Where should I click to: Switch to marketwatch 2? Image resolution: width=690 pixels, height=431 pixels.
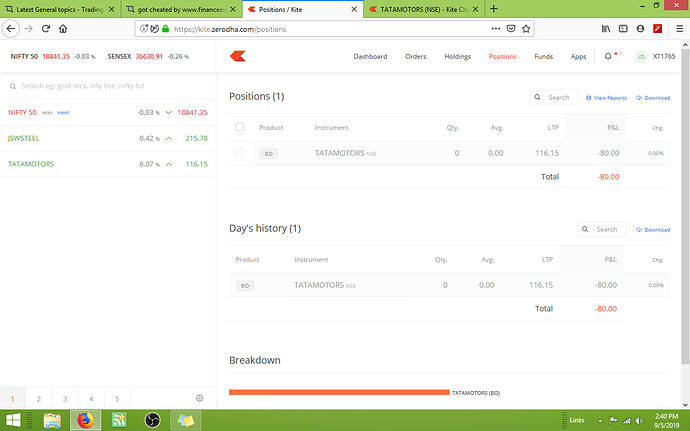pyautogui.click(x=39, y=398)
